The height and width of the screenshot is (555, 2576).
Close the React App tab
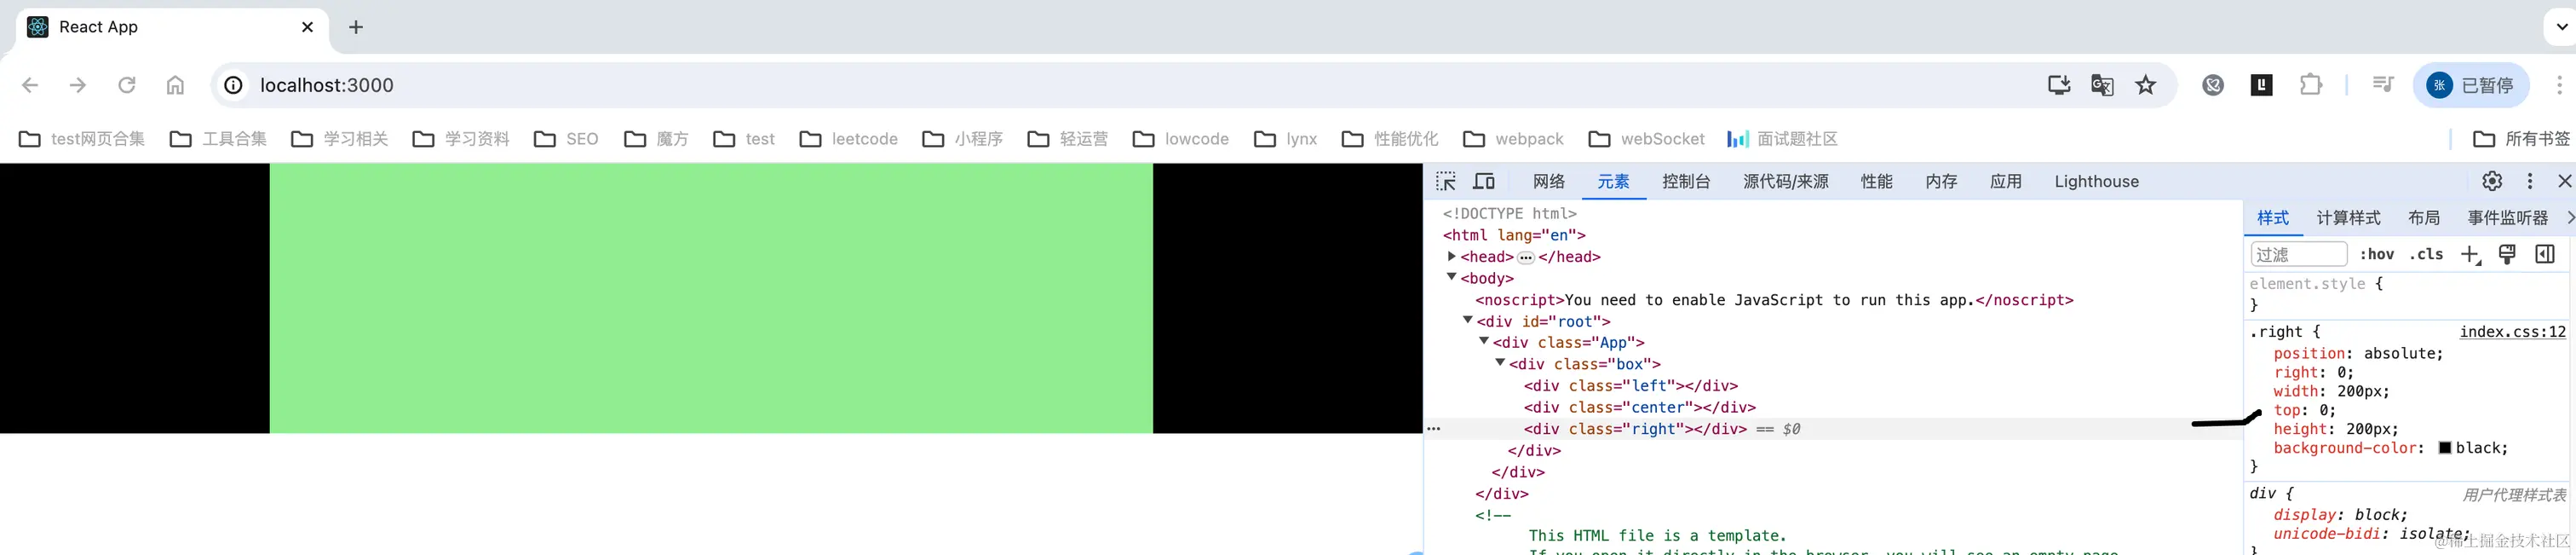307,27
